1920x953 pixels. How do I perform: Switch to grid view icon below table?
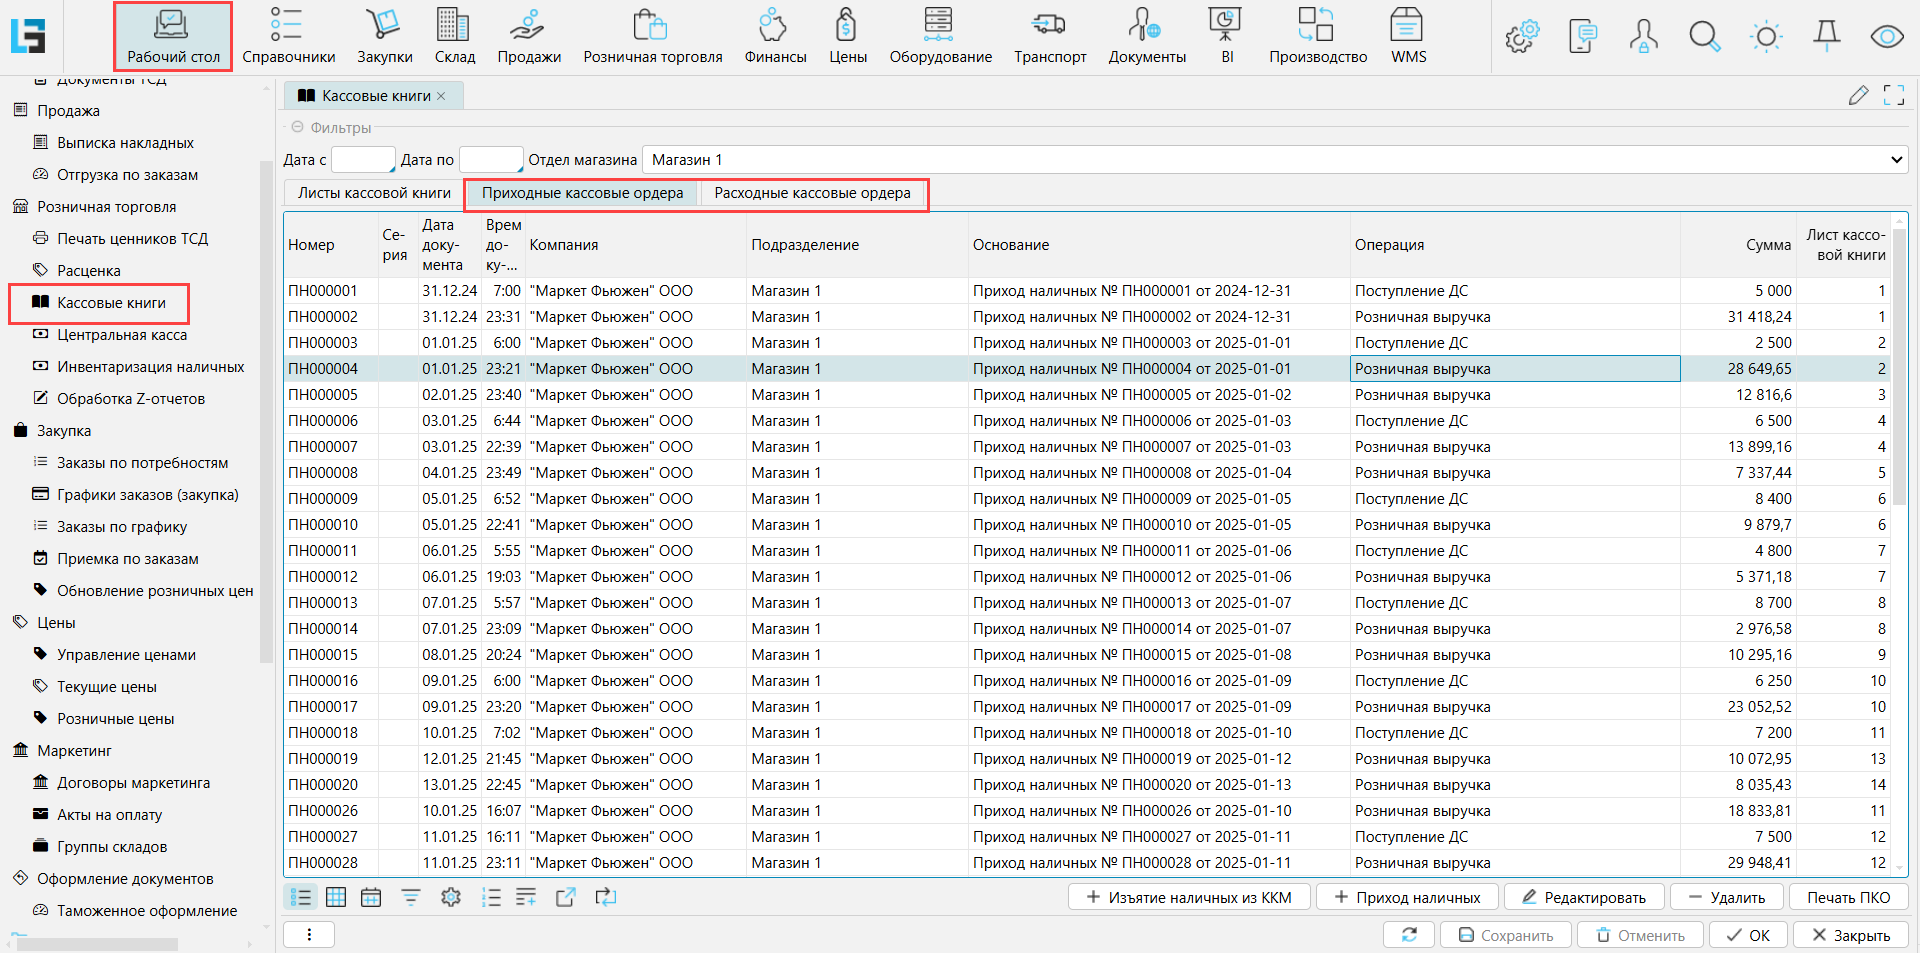(x=336, y=897)
